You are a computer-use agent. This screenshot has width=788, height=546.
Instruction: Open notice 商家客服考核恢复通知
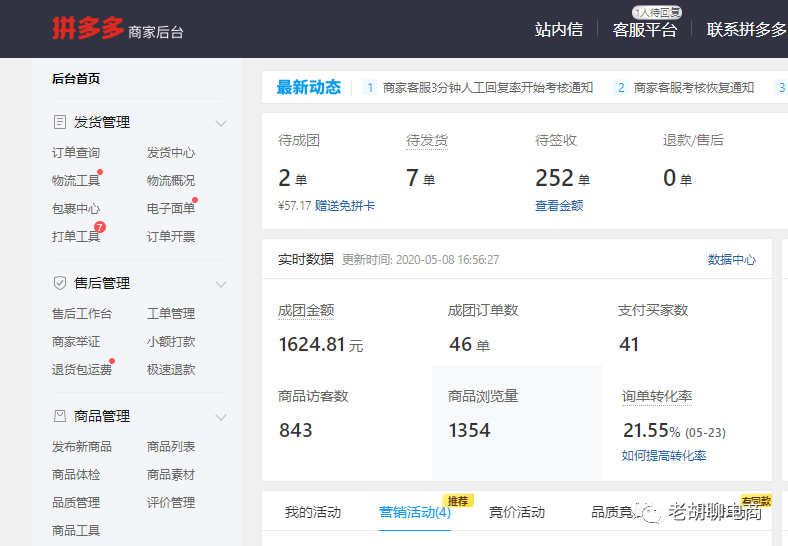(694, 88)
